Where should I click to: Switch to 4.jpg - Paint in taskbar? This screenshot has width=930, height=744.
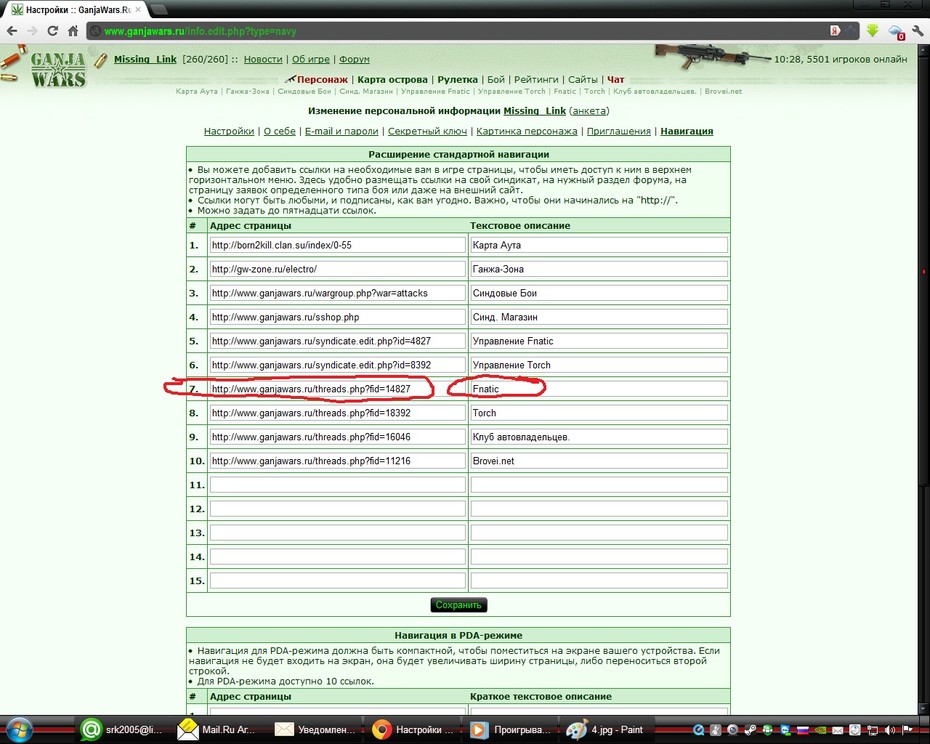(607, 730)
